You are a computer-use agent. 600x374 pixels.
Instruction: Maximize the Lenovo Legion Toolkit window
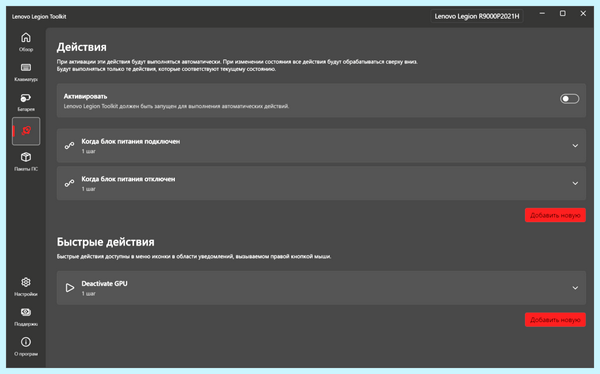pos(562,13)
